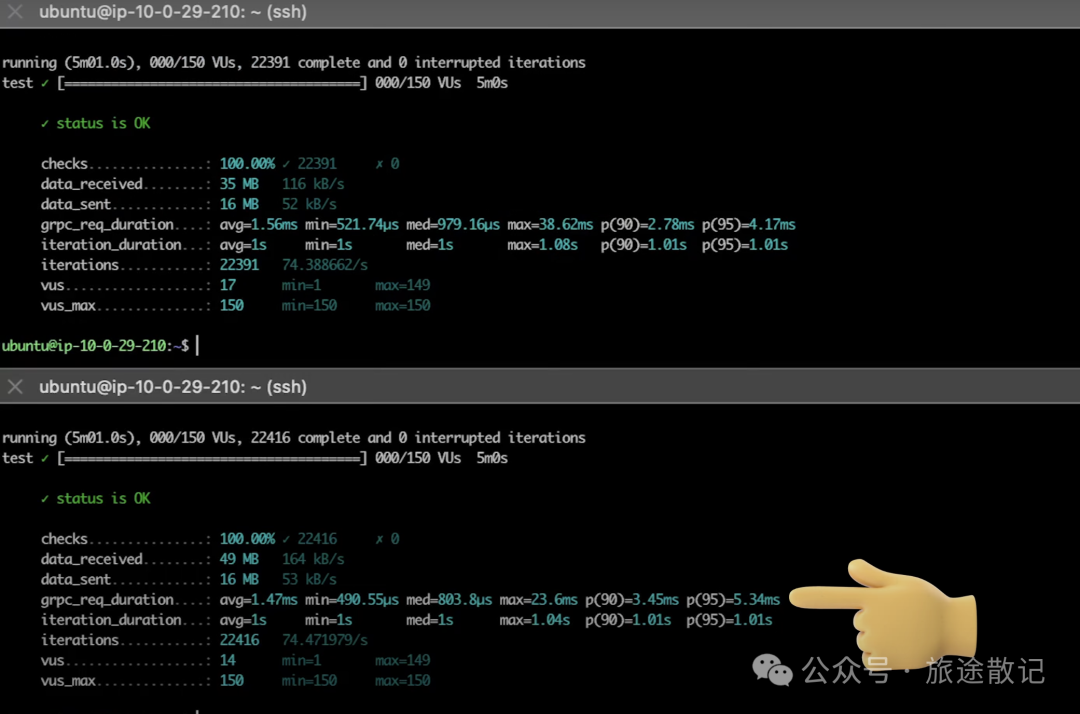Click upper iterations count 22391

pyautogui.click(x=239, y=265)
